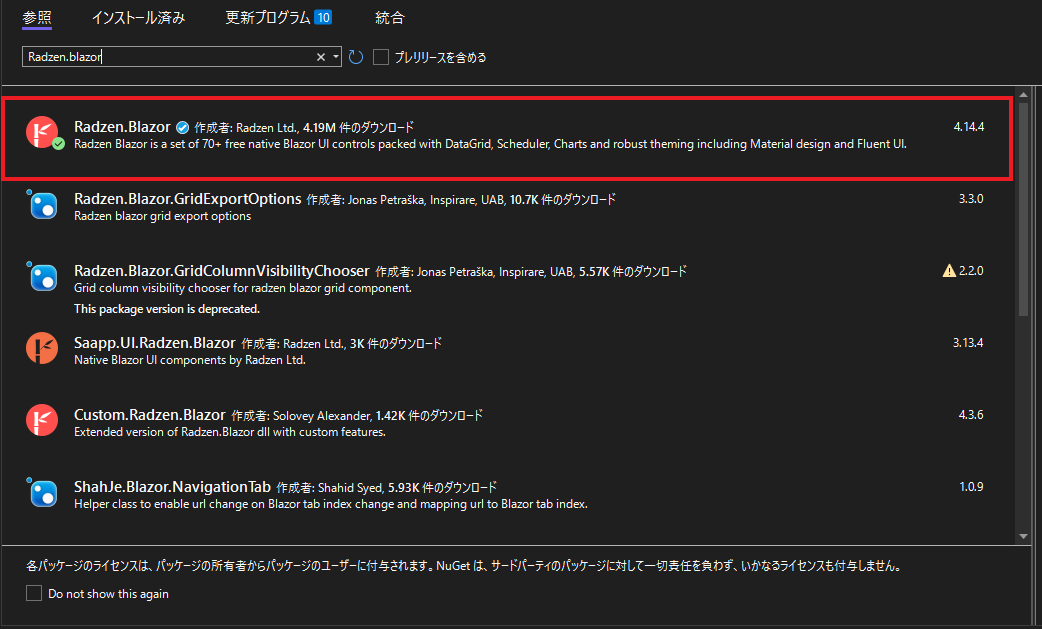Image resolution: width=1042 pixels, height=629 pixels.
Task: Clear the search field using the X button
Action: pyautogui.click(x=322, y=57)
